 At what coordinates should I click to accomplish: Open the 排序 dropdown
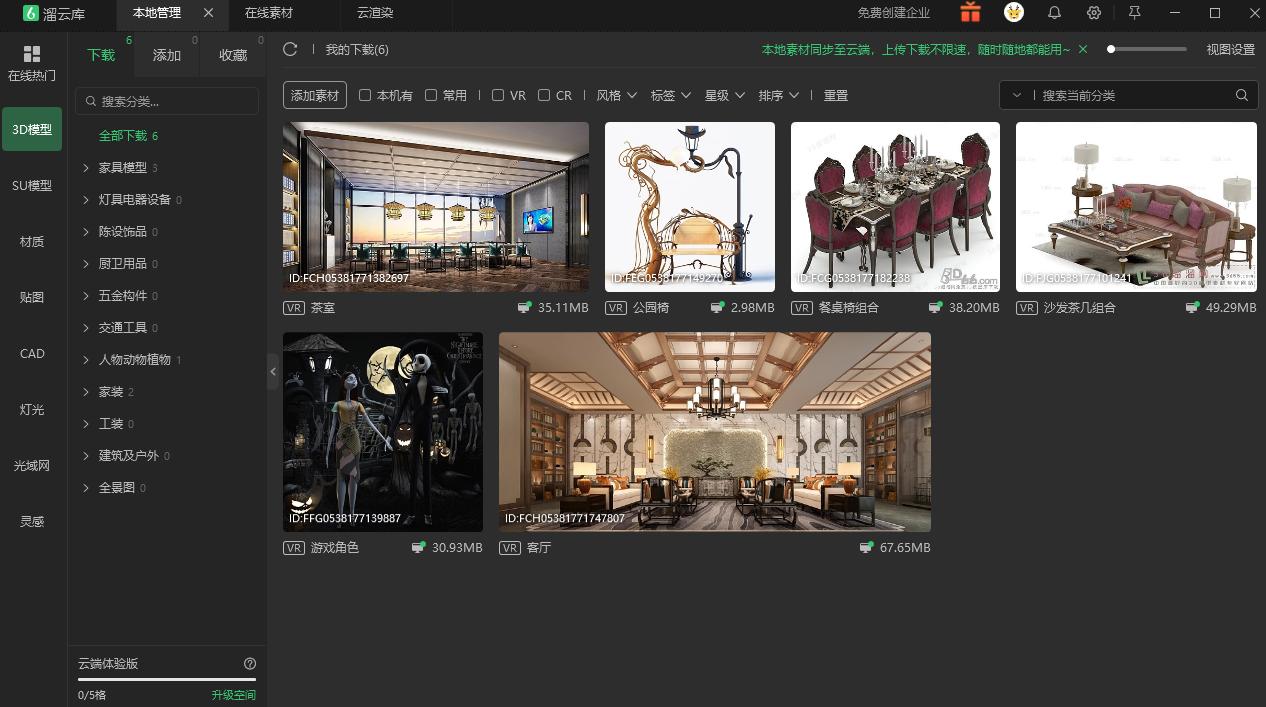pos(778,95)
